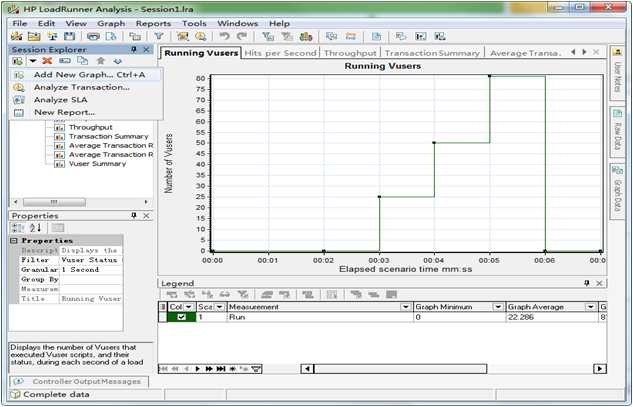The height and width of the screenshot is (407, 633).
Task: Open the Controller Output Messages tab
Action: (x=79, y=382)
